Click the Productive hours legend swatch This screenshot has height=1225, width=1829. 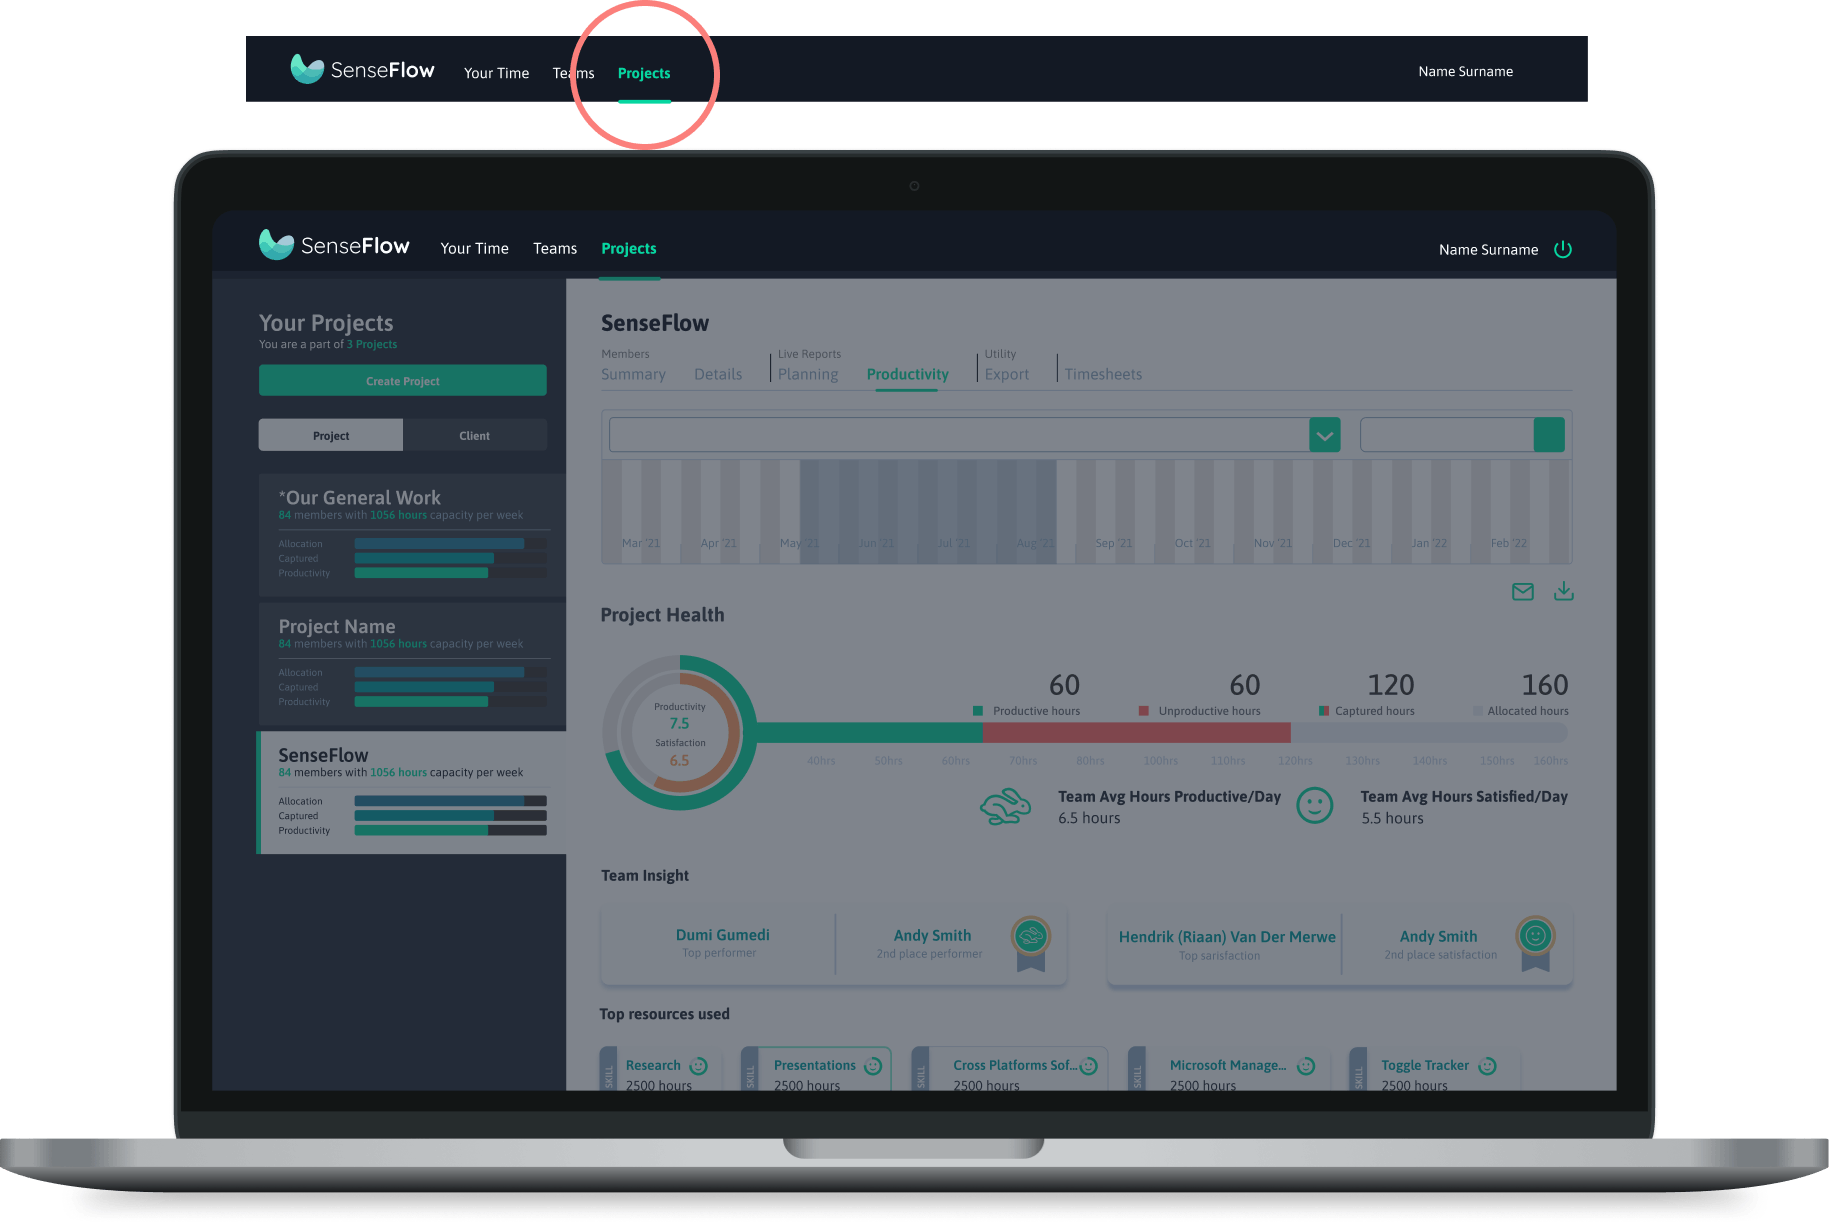tap(978, 711)
